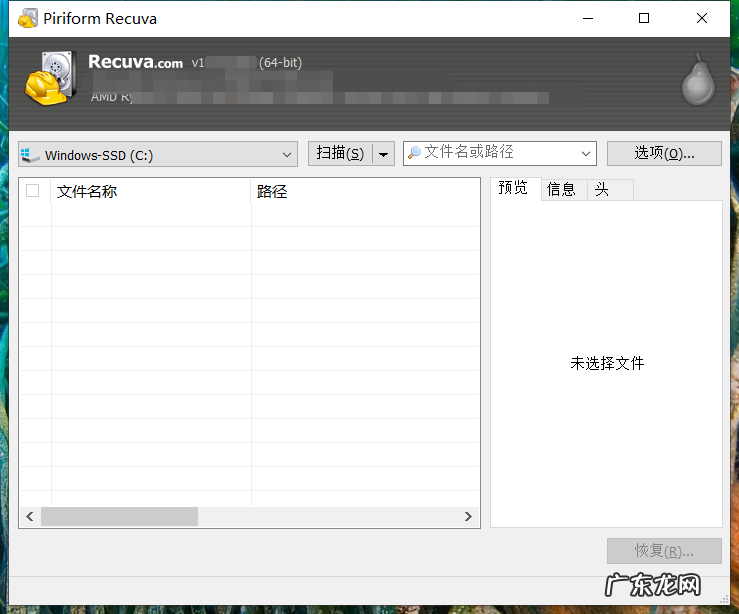
Task: Click the drive icon beside Windows-SSD (C:)
Action: [30, 155]
